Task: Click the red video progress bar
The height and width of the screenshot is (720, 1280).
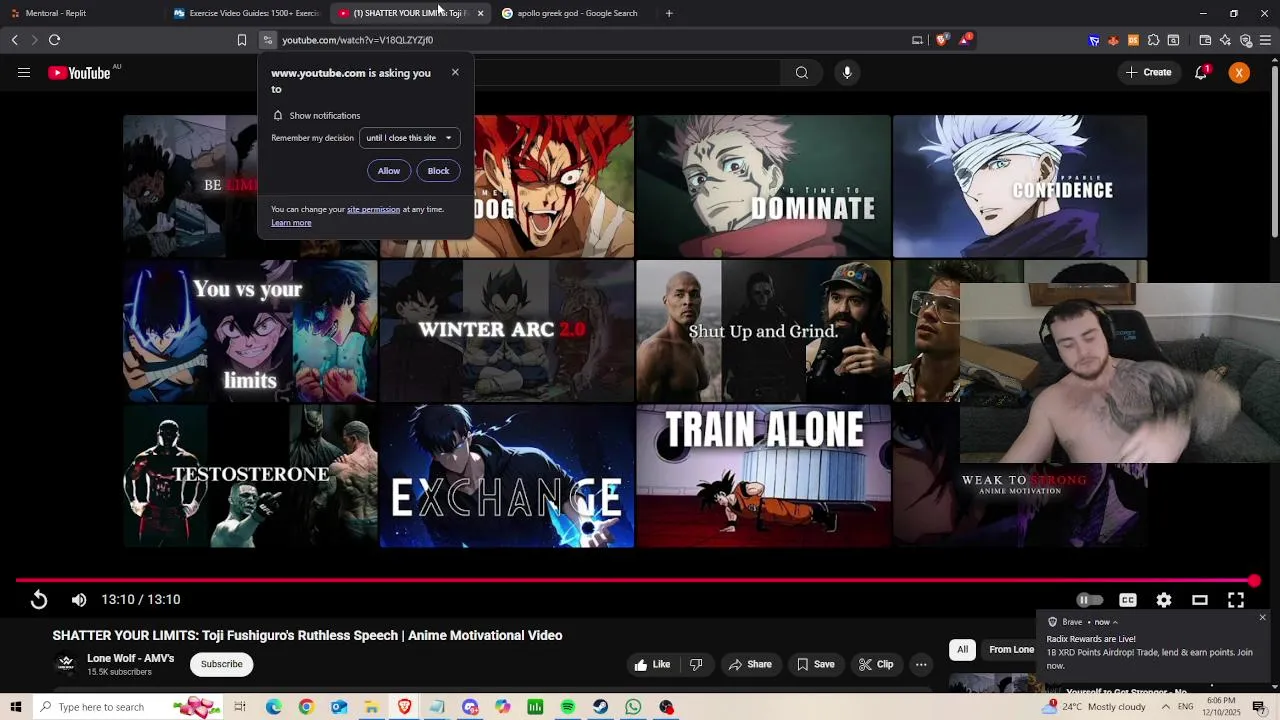Action: pyautogui.click(x=635, y=581)
